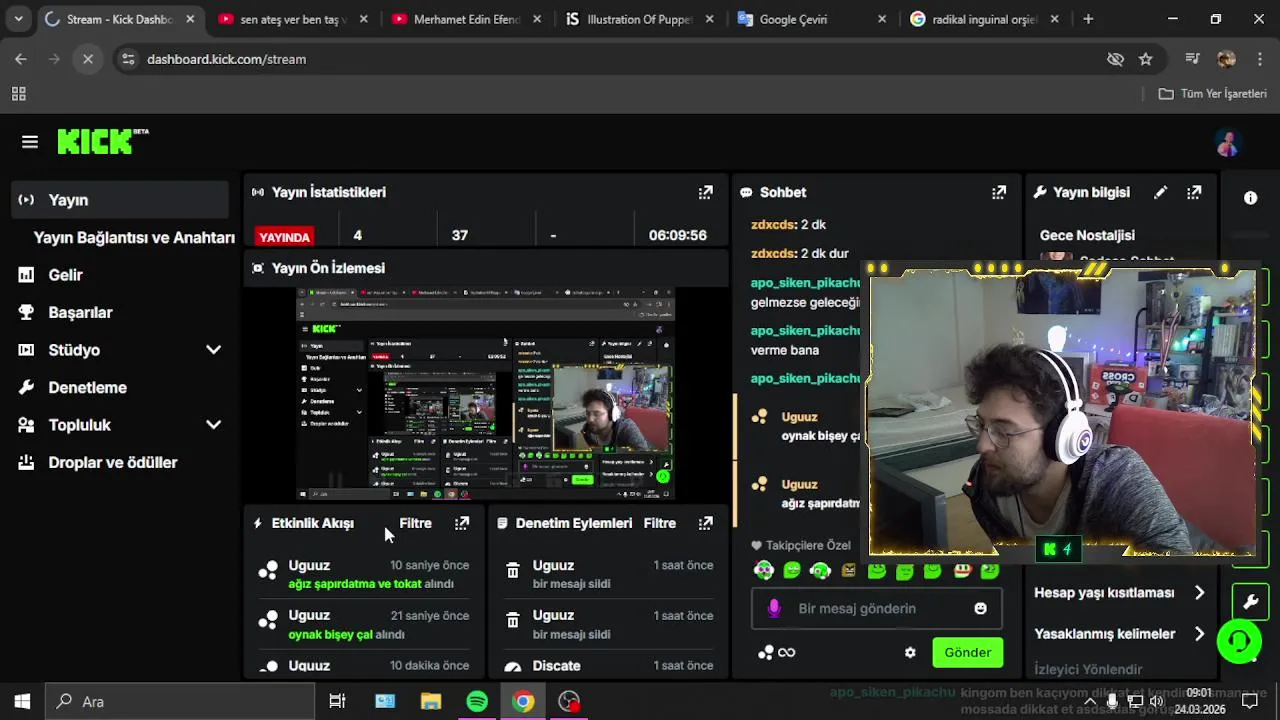The height and width of the screenshot is (720, 1280).
Task: Select the angry brown emote in the emote row
Action: click(x=849, y=571)
